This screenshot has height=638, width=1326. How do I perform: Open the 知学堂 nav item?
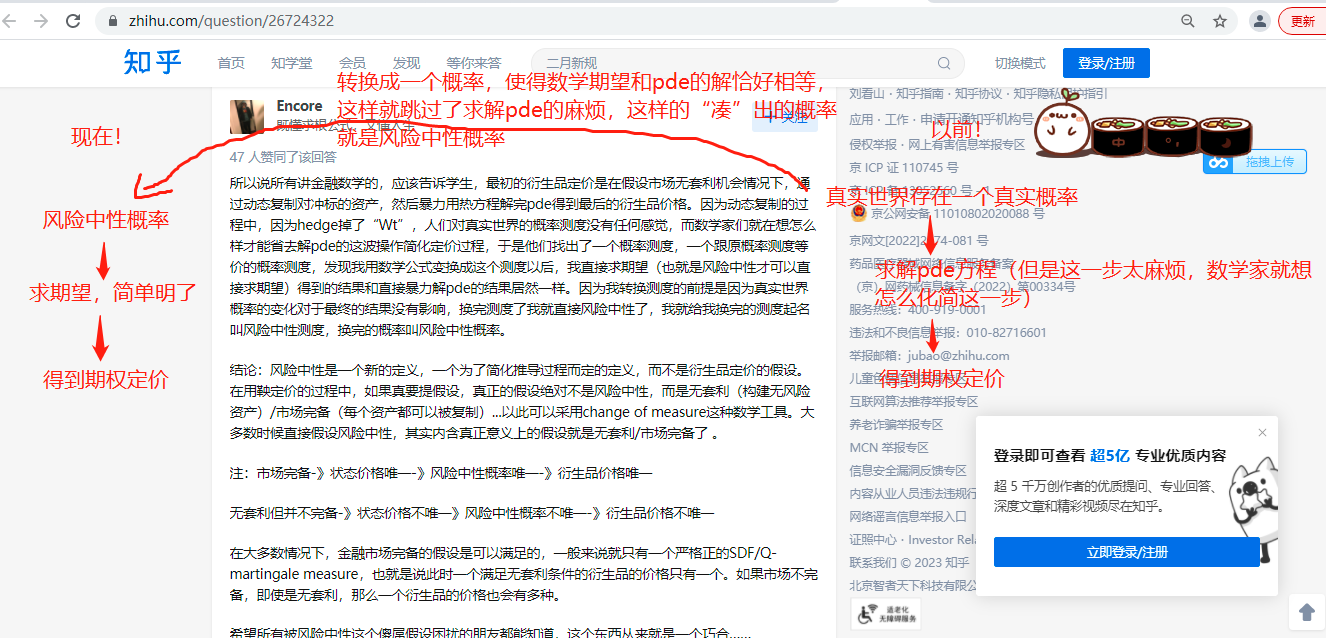(x=291, y=63)
